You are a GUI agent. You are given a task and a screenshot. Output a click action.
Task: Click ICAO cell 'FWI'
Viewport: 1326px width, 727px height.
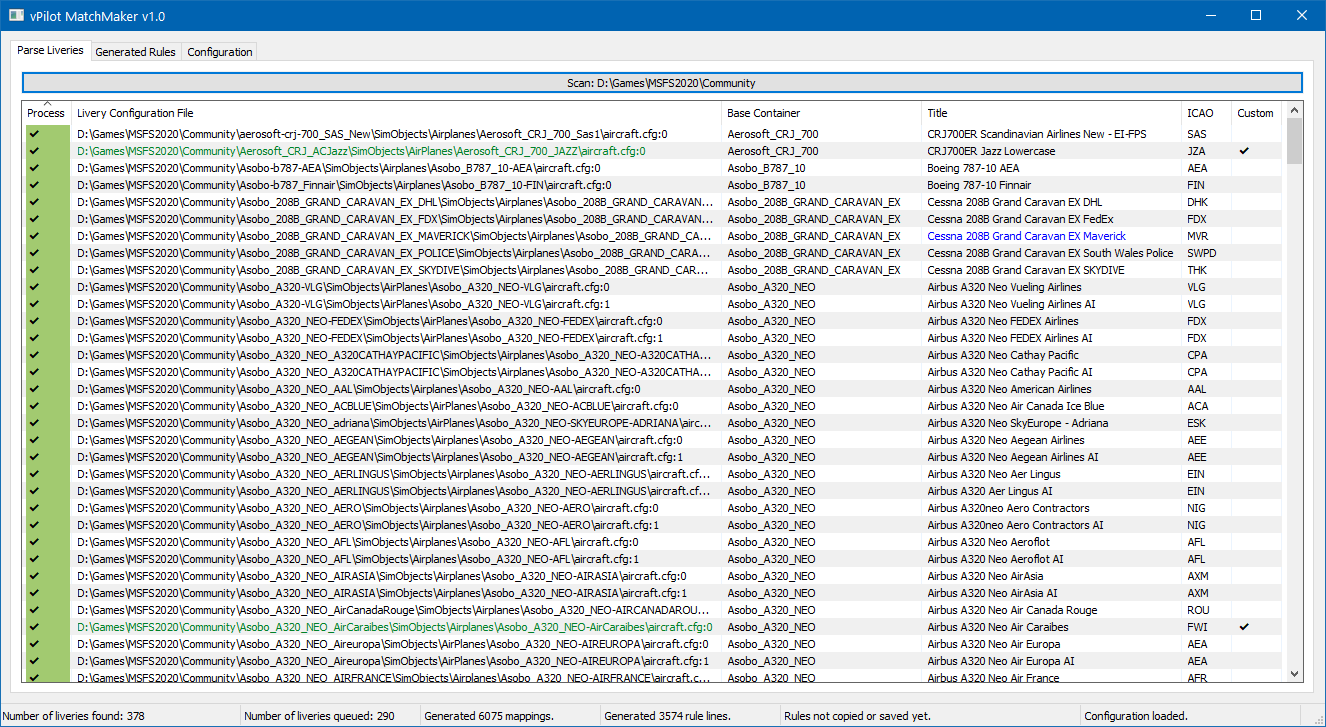pyautogui.click(x=1197, y=627)
